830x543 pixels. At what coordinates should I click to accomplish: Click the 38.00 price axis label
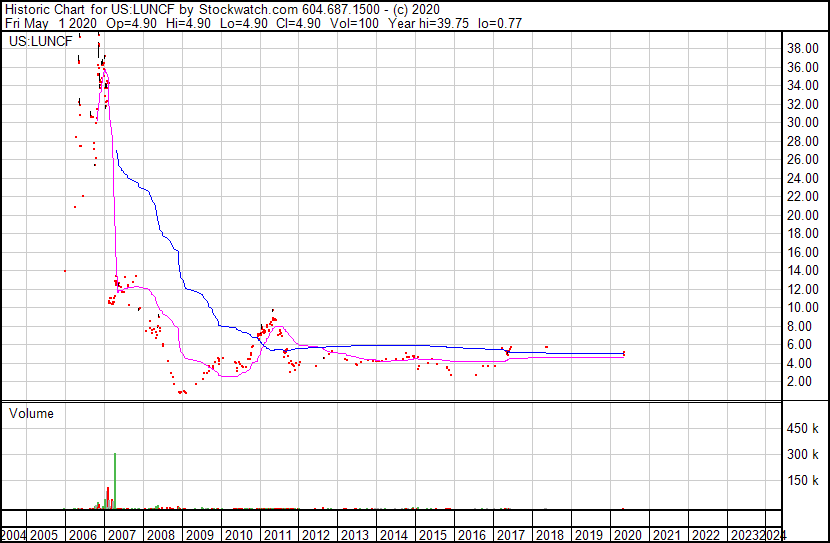[x=804, y=48]
